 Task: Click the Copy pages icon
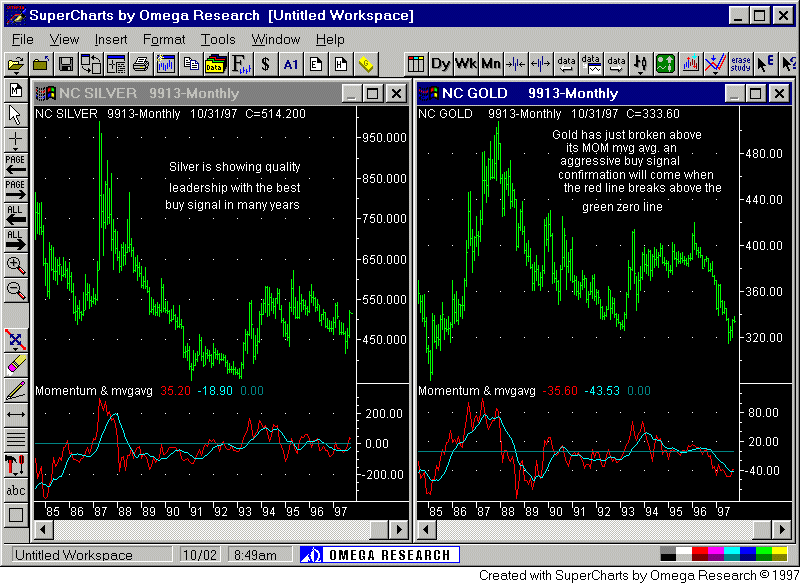[x=191, y=64]
